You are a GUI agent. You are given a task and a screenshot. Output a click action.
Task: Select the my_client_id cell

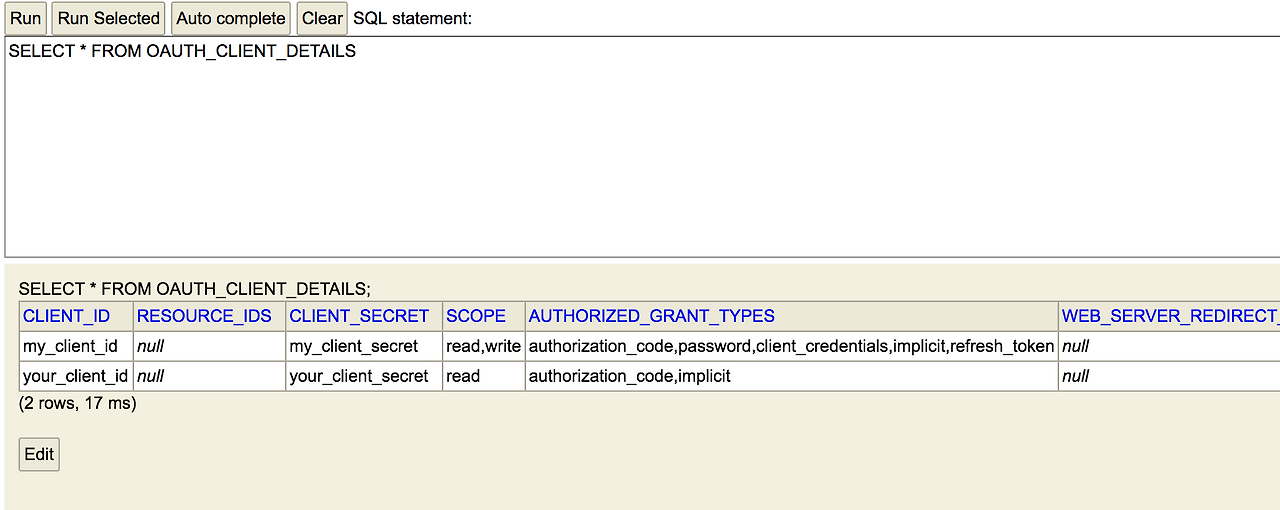(77, 346)
